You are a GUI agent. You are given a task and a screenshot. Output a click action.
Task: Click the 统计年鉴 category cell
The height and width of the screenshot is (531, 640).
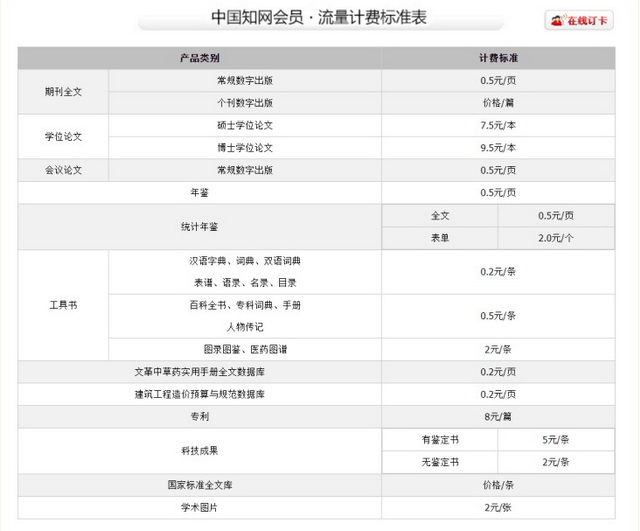(199, 227)
